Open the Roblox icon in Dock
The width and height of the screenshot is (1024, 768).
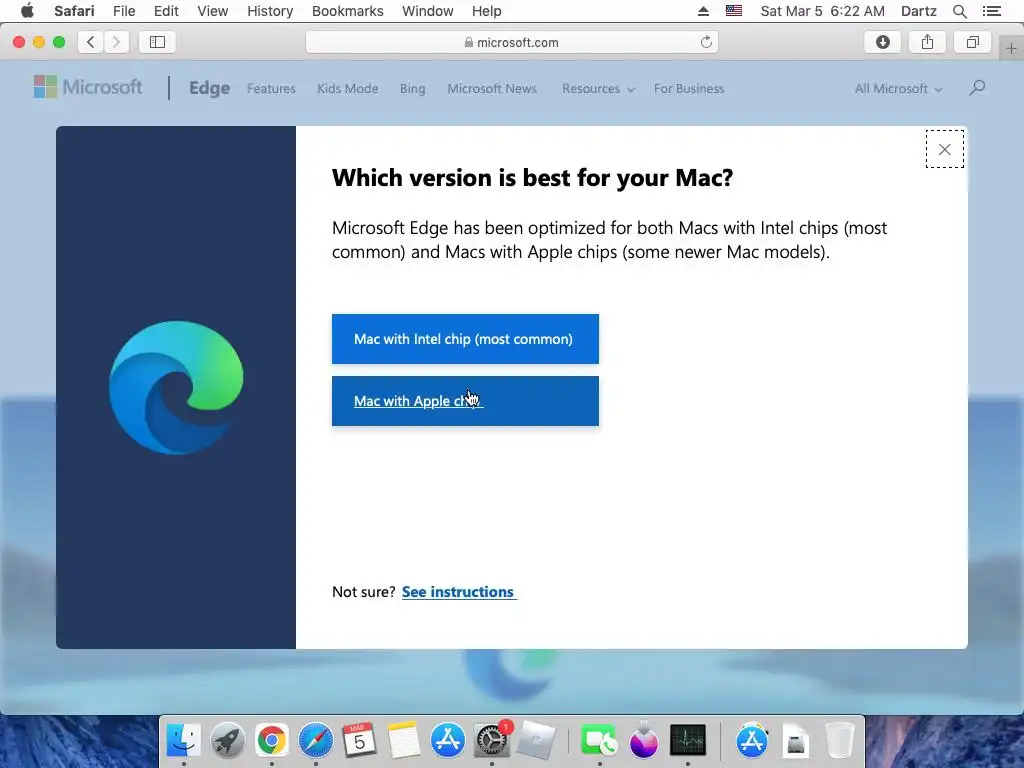point(536,740)
